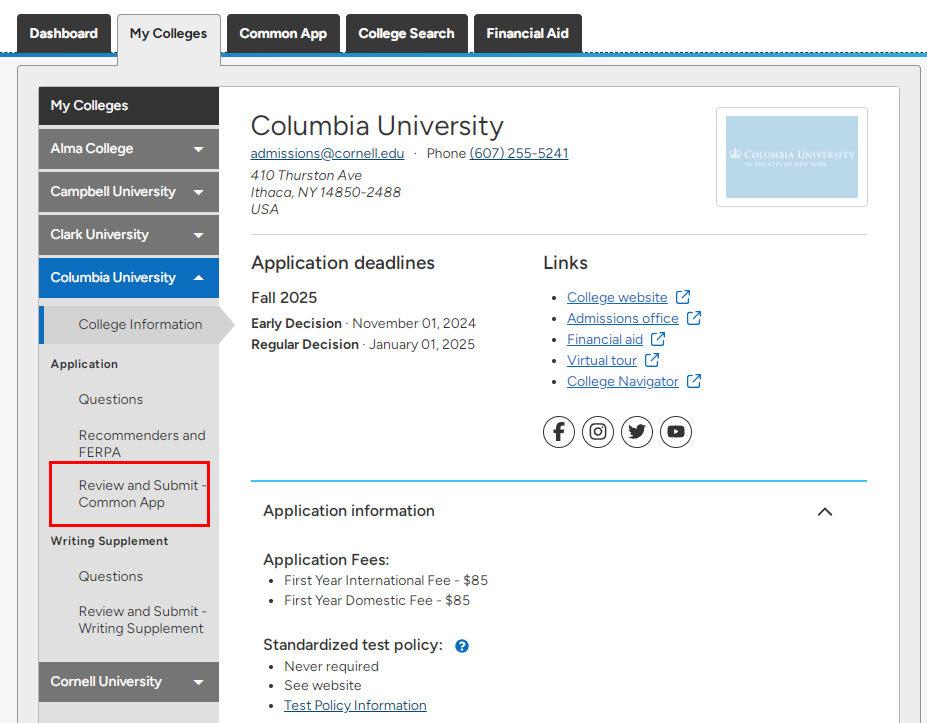The height and width of the screenshot is (723, 927).
Task: Click the Never required list item
Action: (332, 666)
